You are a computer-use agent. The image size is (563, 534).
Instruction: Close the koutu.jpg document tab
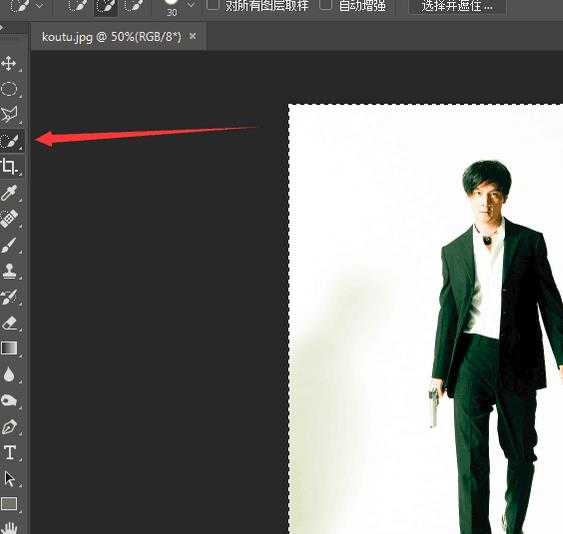tap(193, 36)
